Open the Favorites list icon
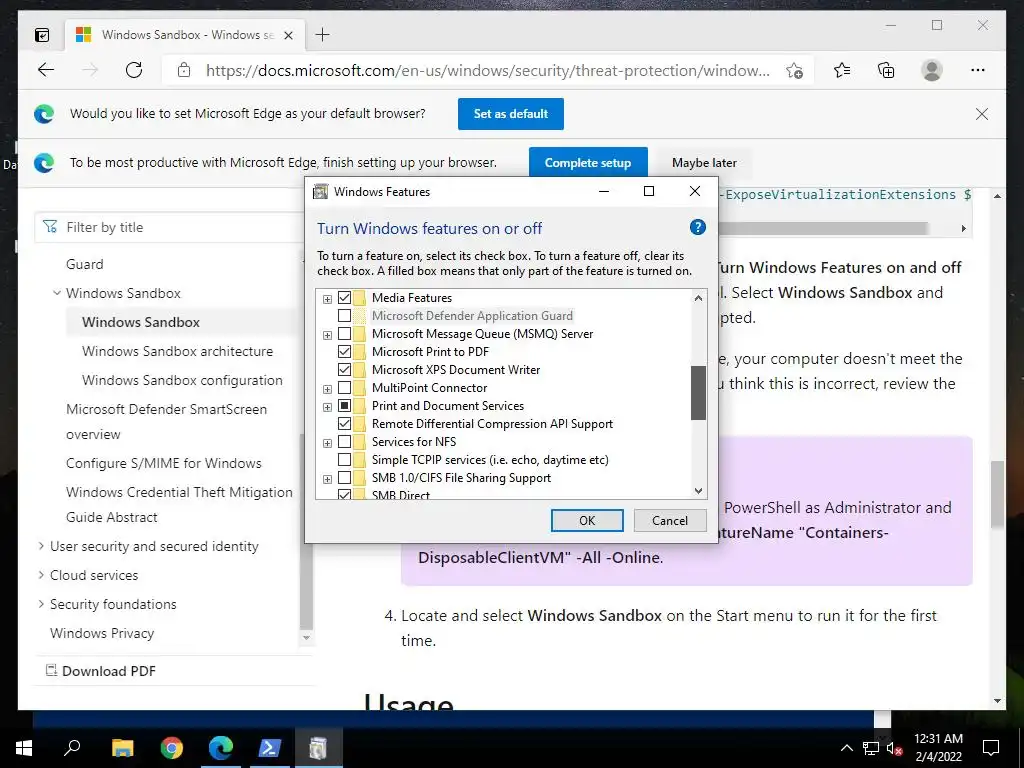 point(842,70)
